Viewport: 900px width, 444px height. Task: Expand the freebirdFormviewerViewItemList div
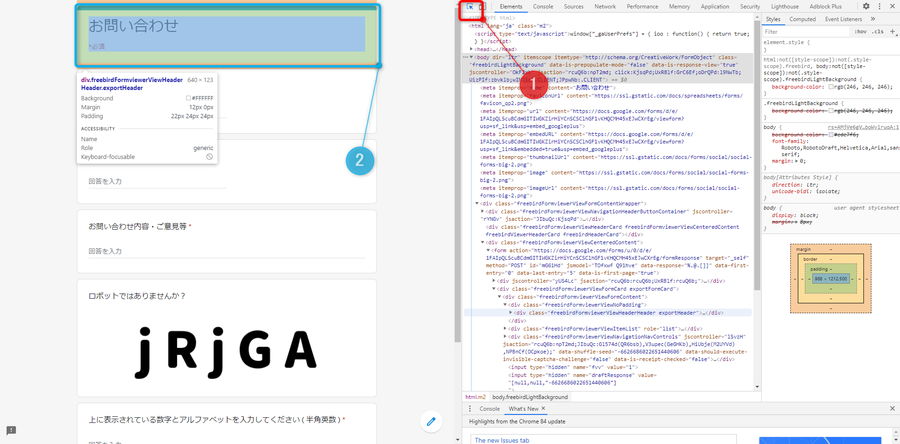(505, 328)
